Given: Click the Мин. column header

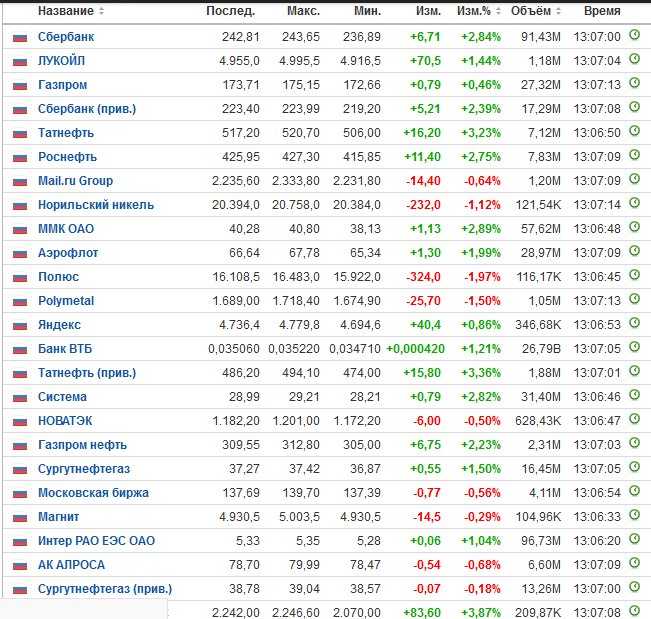Looking at the screenshot, I should [x=367, y=11].
